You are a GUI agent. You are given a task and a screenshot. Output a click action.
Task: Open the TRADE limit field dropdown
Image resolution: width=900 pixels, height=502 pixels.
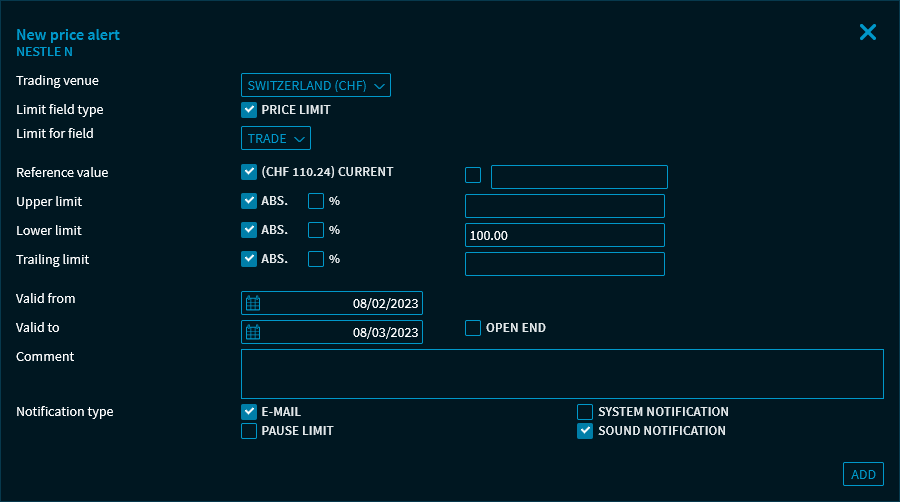276,138
